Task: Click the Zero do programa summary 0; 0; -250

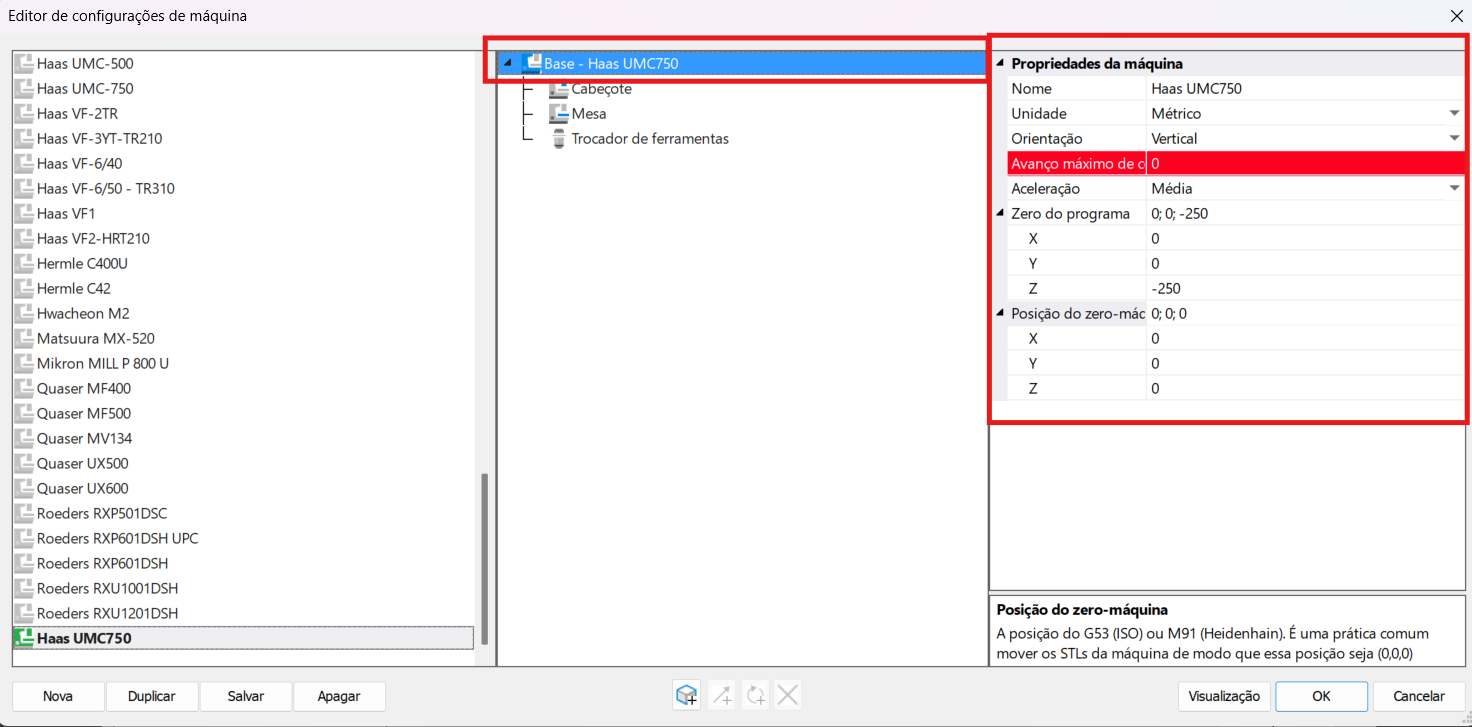Action: click(1181, 213)
